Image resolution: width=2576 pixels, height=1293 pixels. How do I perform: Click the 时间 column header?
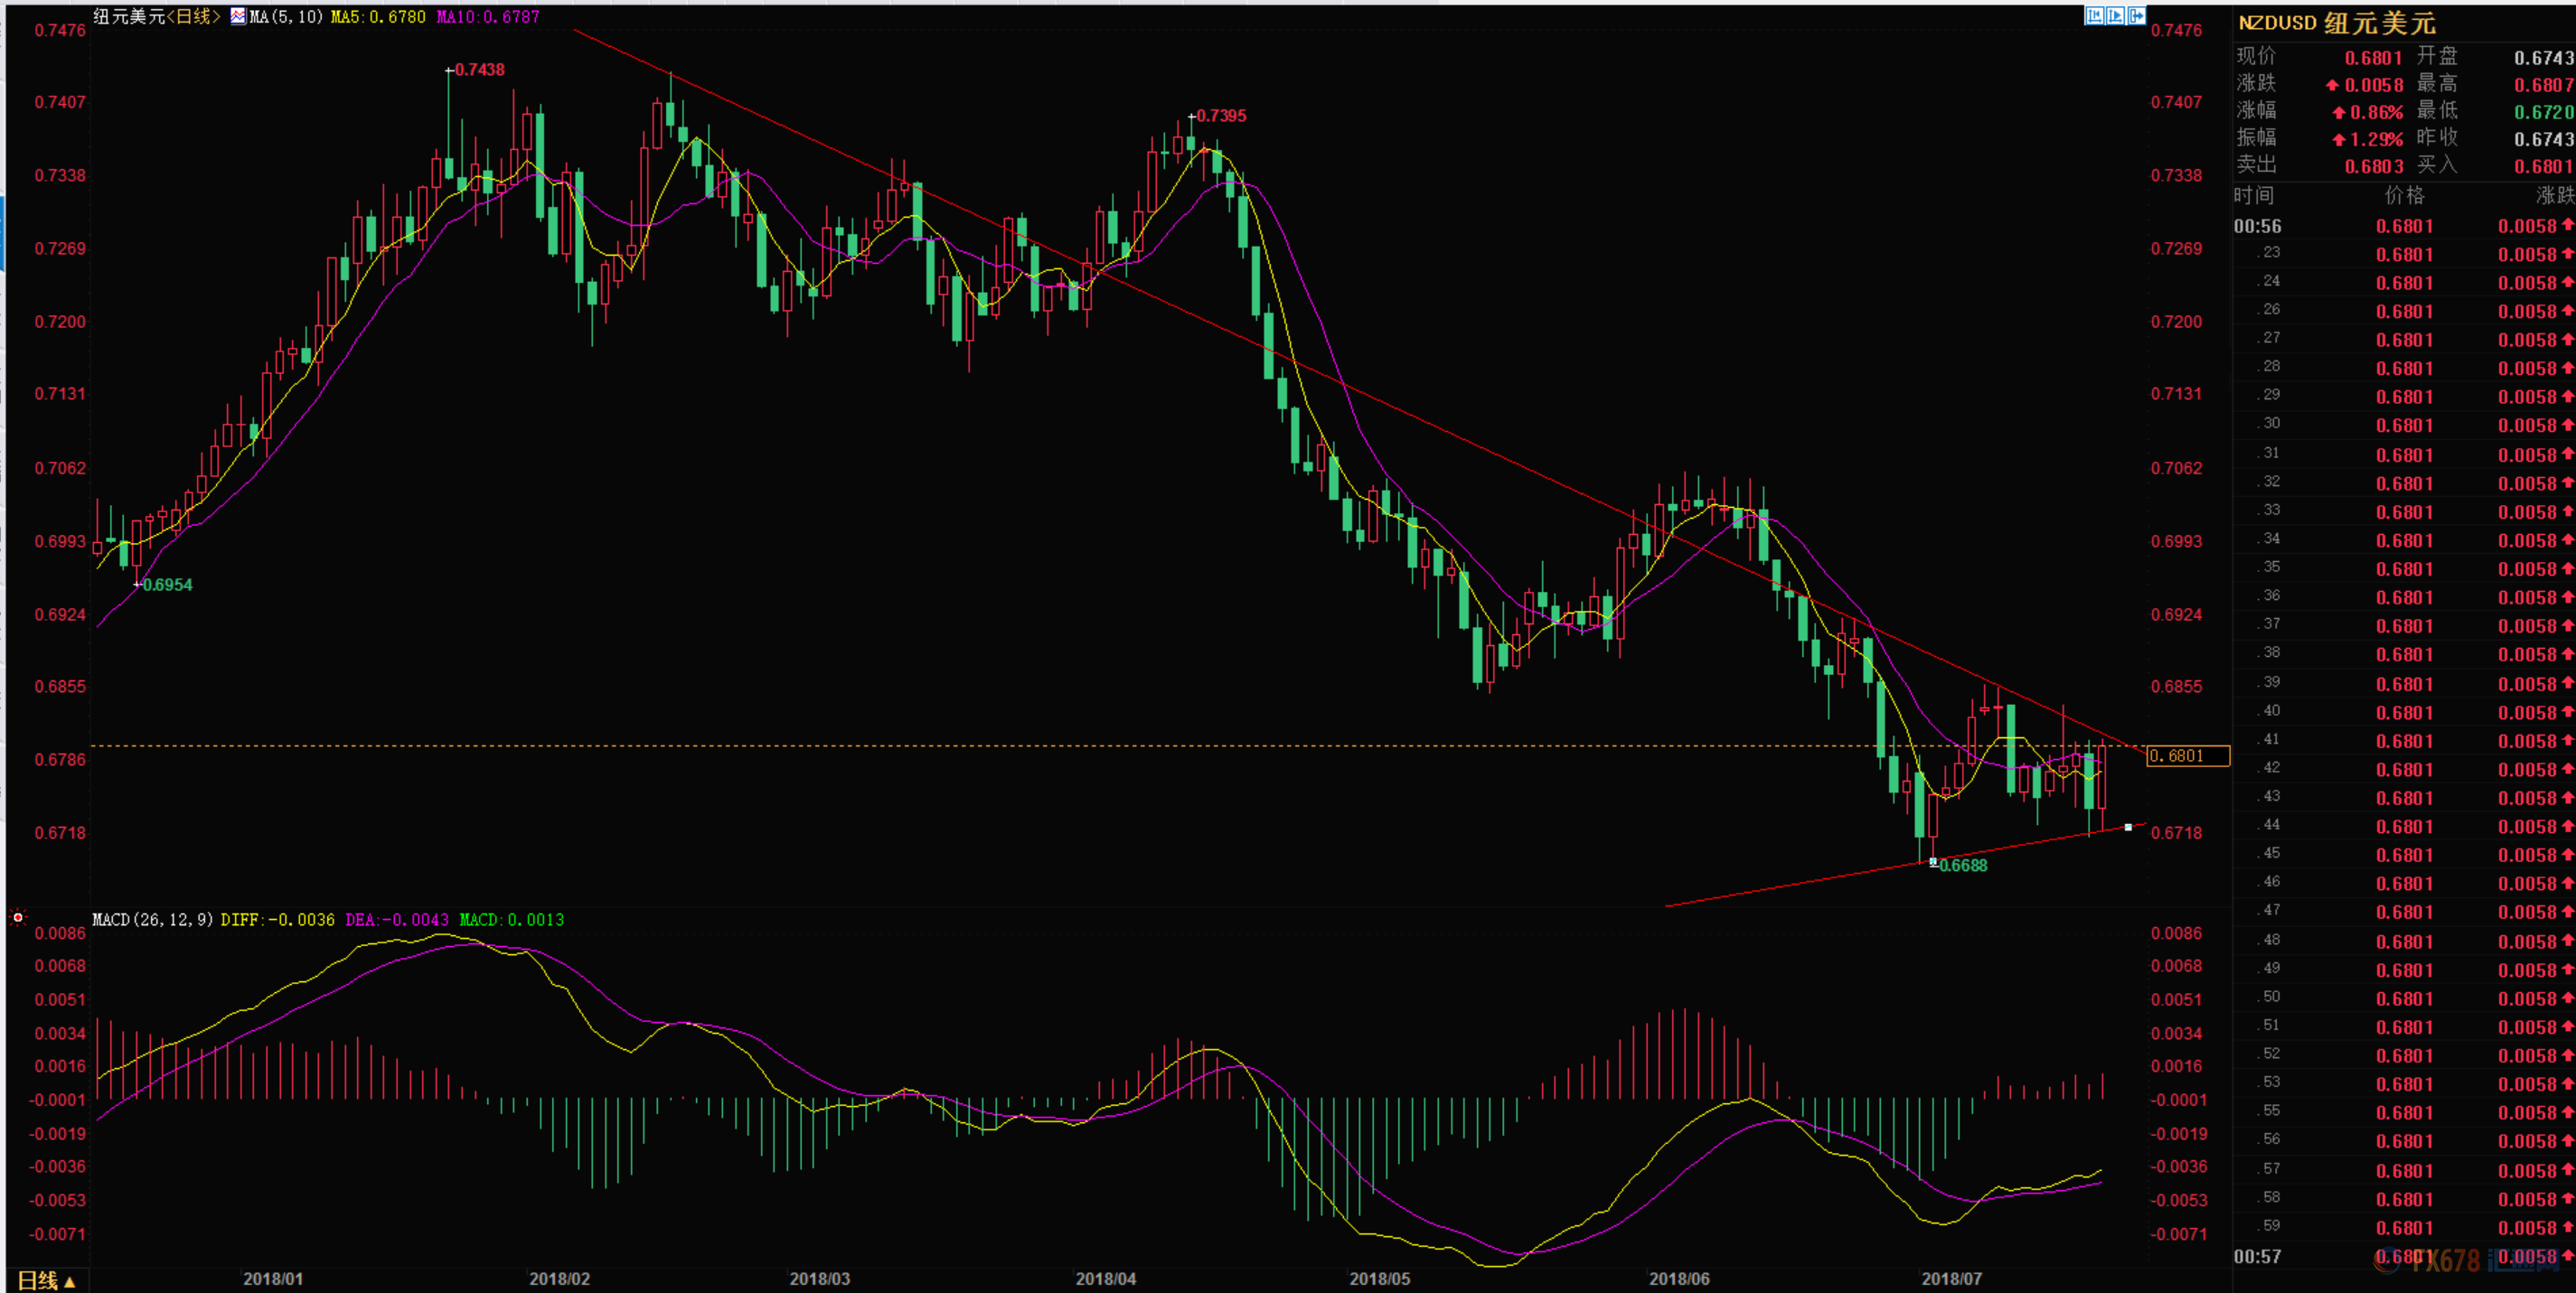click(2254, 195)
